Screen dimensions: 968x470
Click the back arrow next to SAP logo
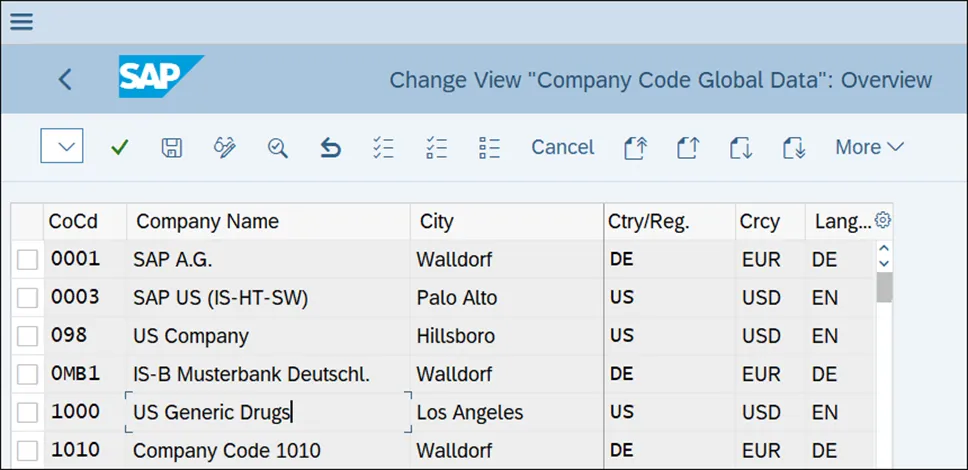point(66,79)
